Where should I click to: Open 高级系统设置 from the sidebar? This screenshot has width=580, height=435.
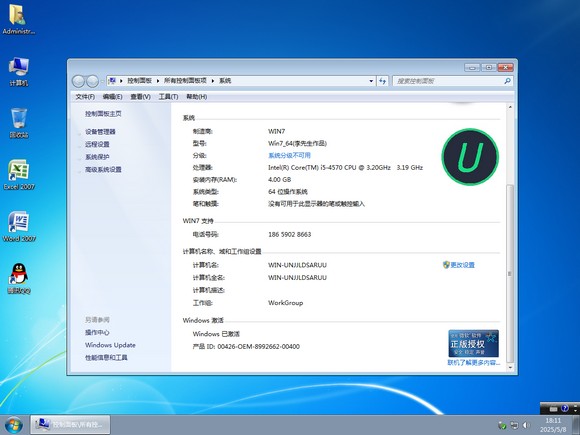click(x=103, y=169)
